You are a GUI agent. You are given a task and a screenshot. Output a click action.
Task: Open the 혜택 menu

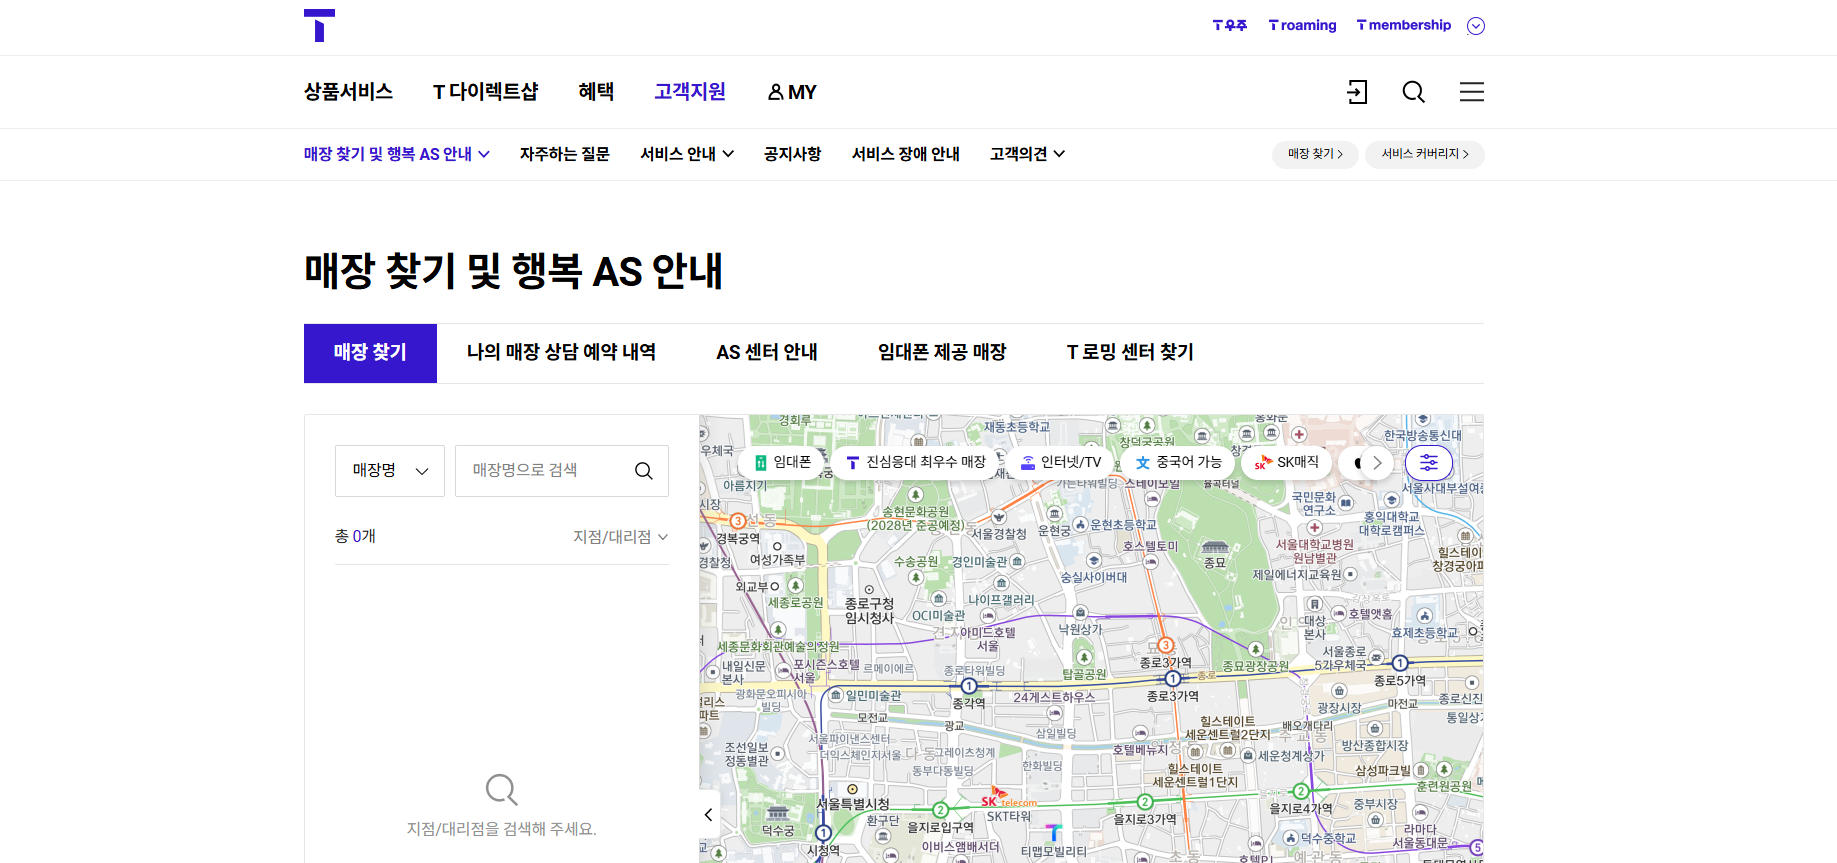point(596,92)
